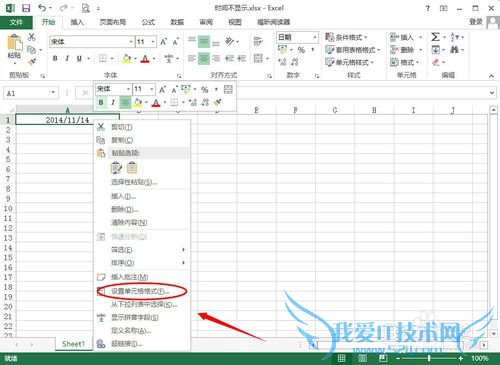
Task: Save the workbook from quick access toolbar
Action: [x=26, y=8]
